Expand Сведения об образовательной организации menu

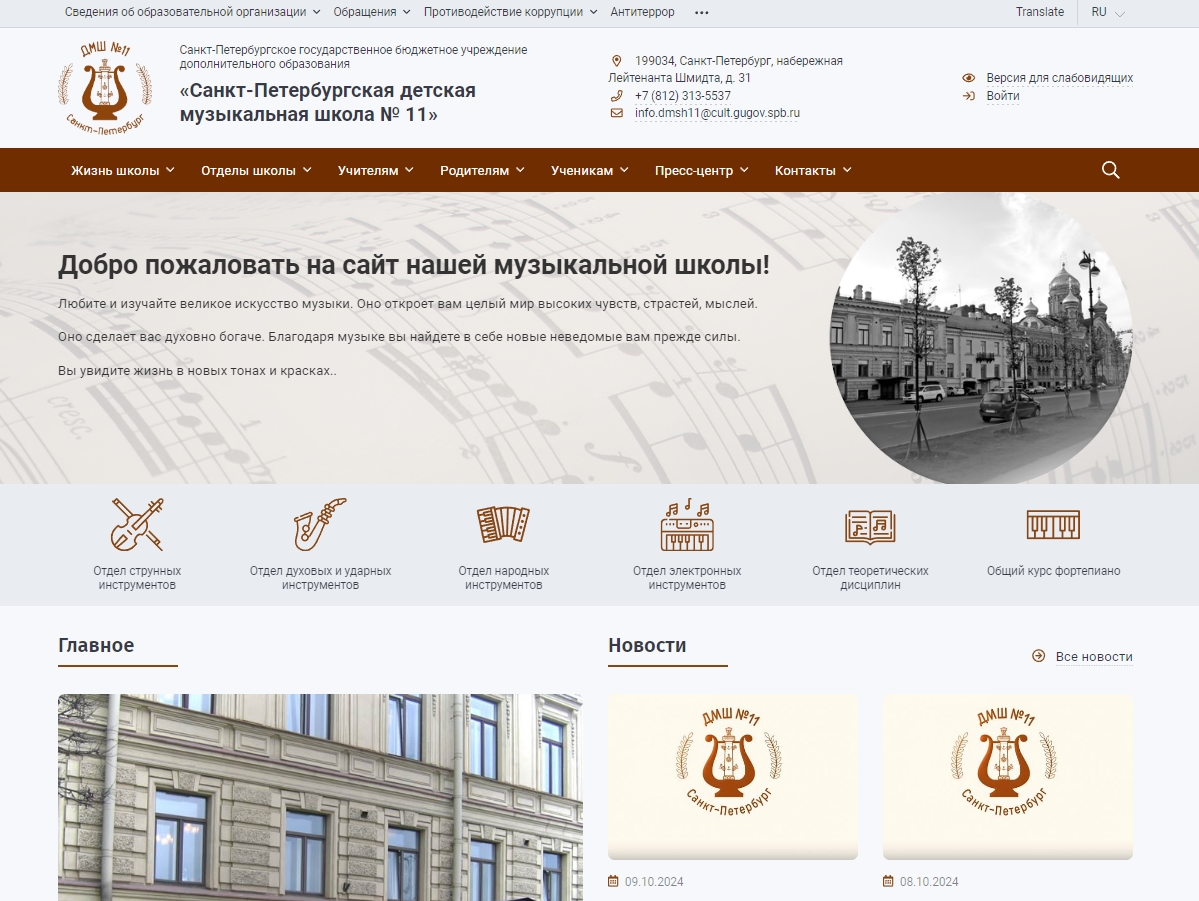192,13
